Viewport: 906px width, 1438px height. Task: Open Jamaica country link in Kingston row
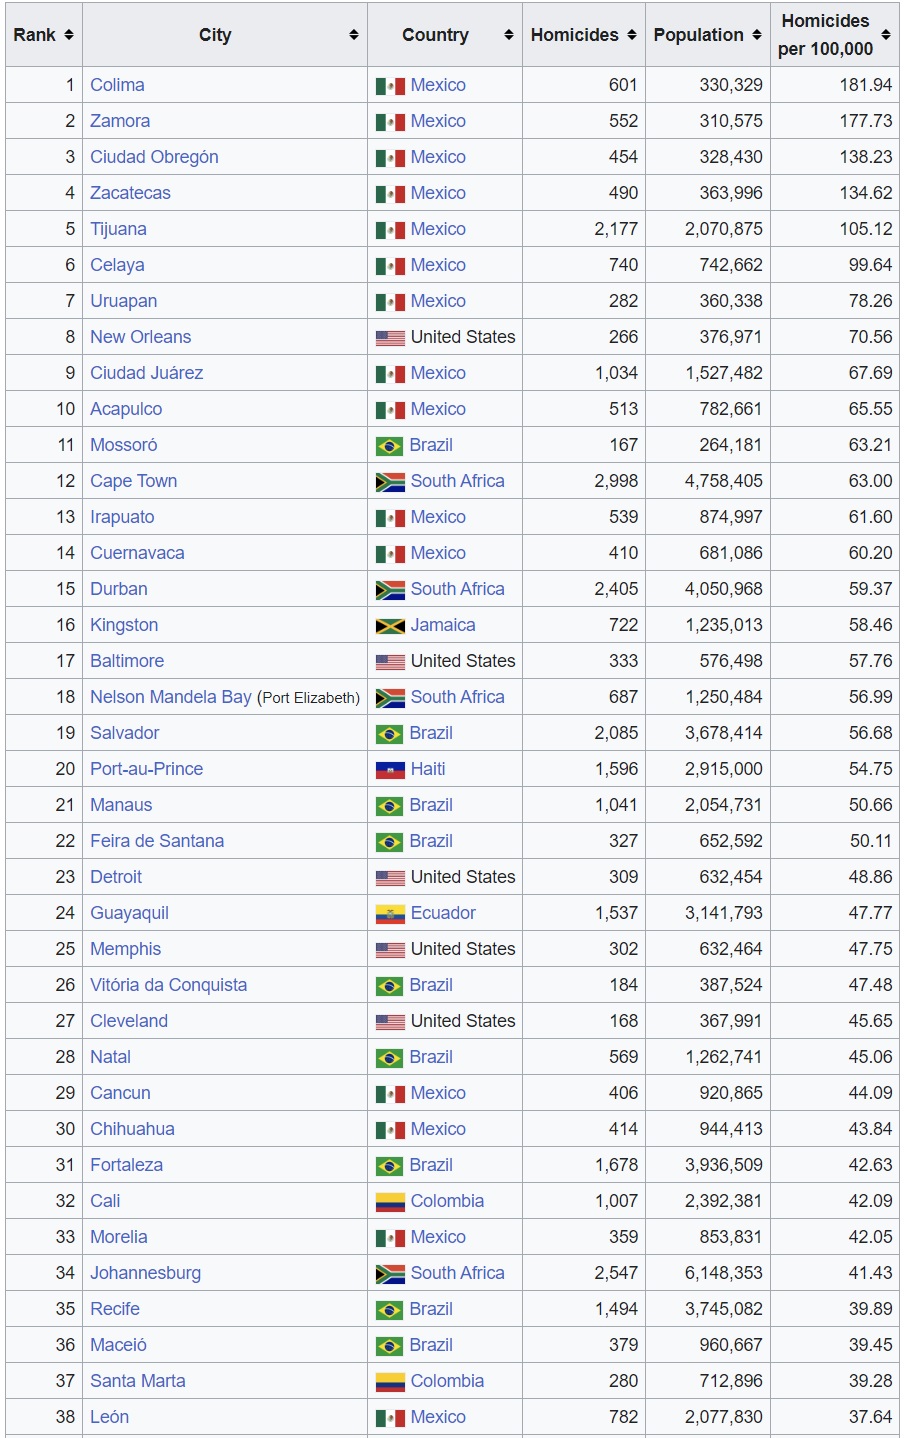443,625
